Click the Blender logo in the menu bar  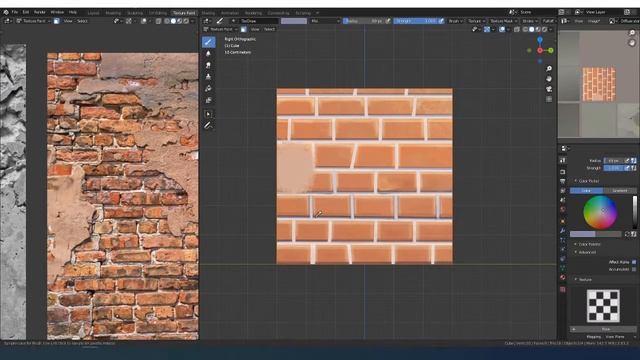[6, 12]
